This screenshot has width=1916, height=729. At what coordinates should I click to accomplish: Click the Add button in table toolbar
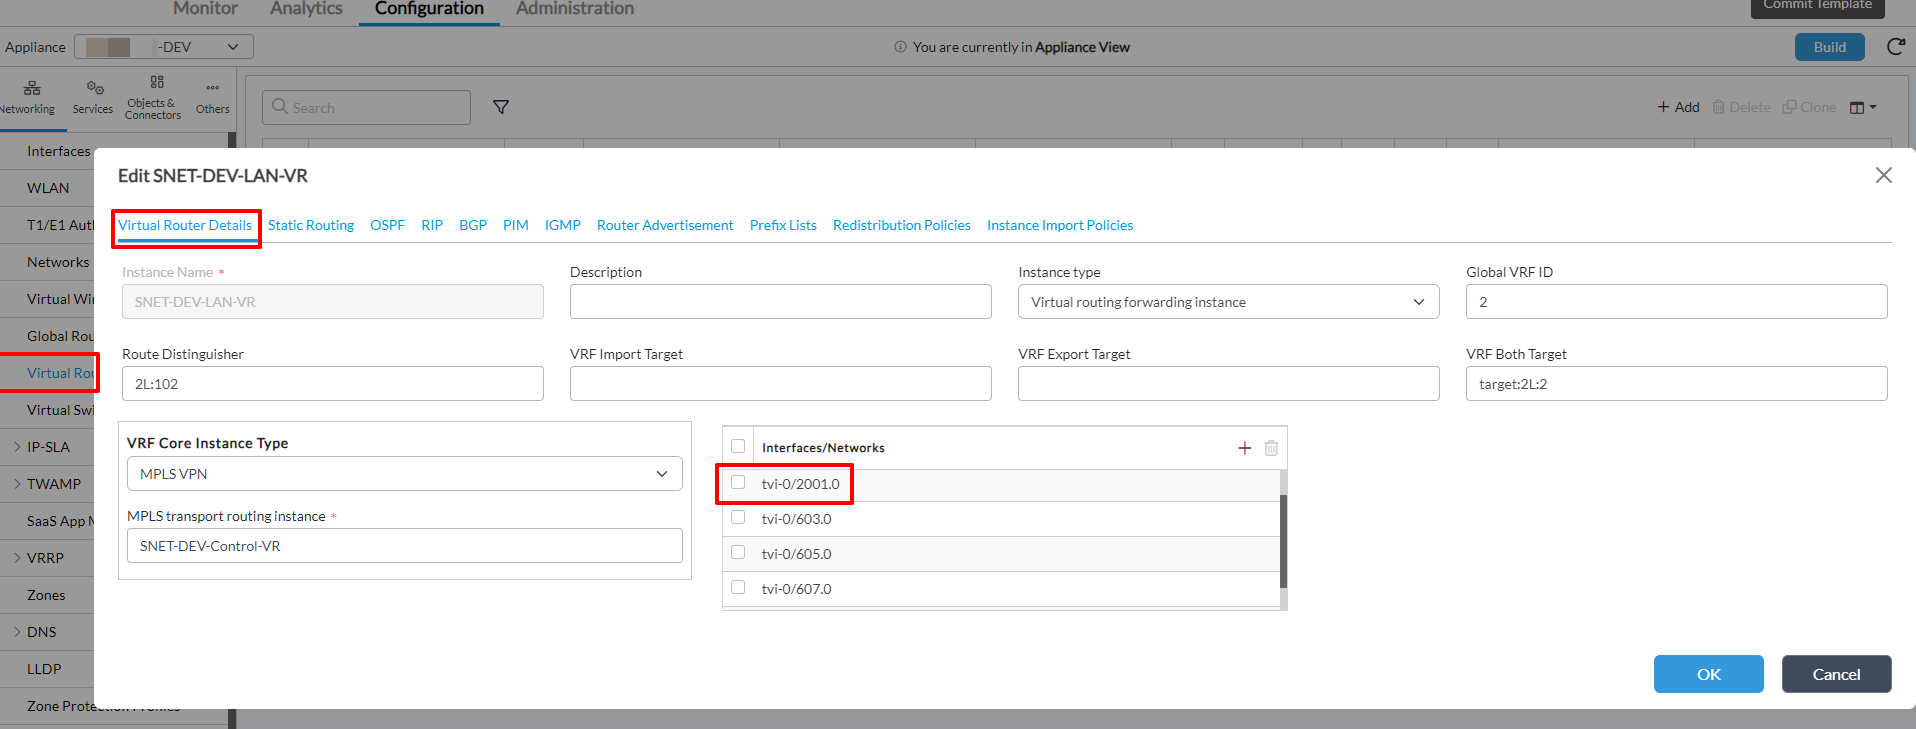tap(1678, 107)
